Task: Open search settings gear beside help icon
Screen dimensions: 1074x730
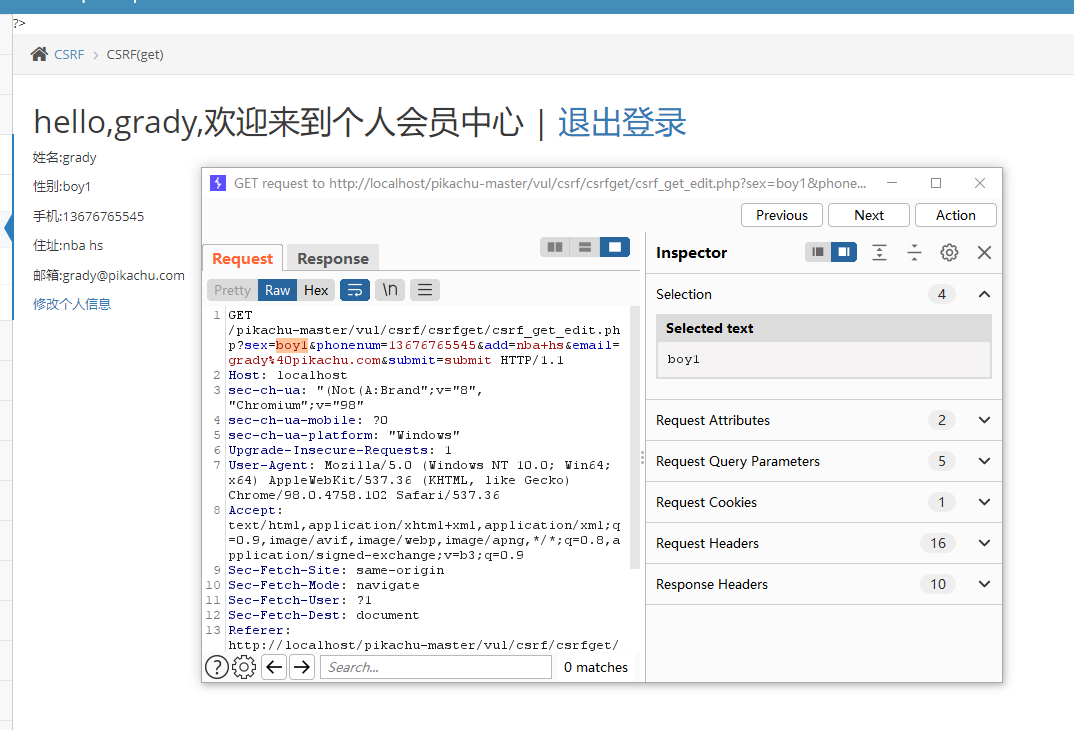Action: pos(244,667)
